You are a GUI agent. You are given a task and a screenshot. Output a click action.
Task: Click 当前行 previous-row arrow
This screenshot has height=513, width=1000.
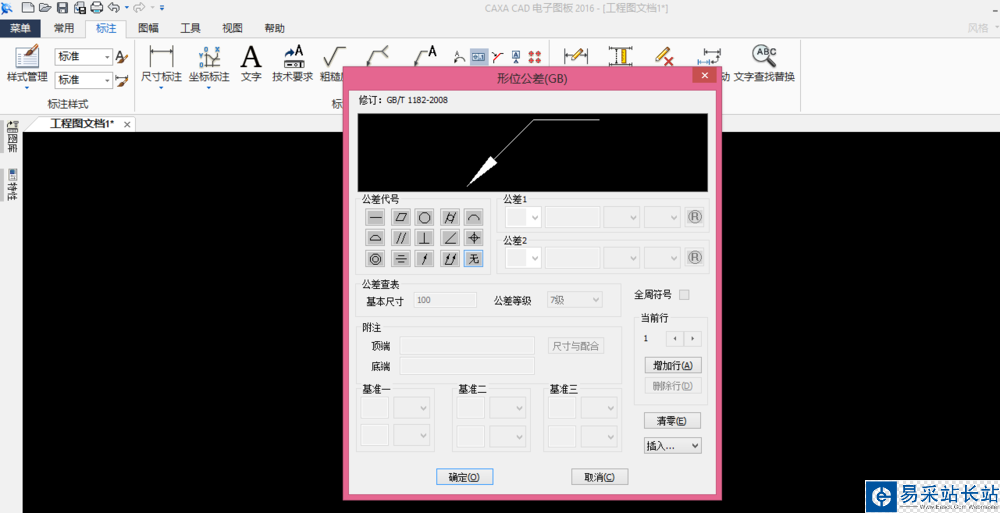(675, 338)
